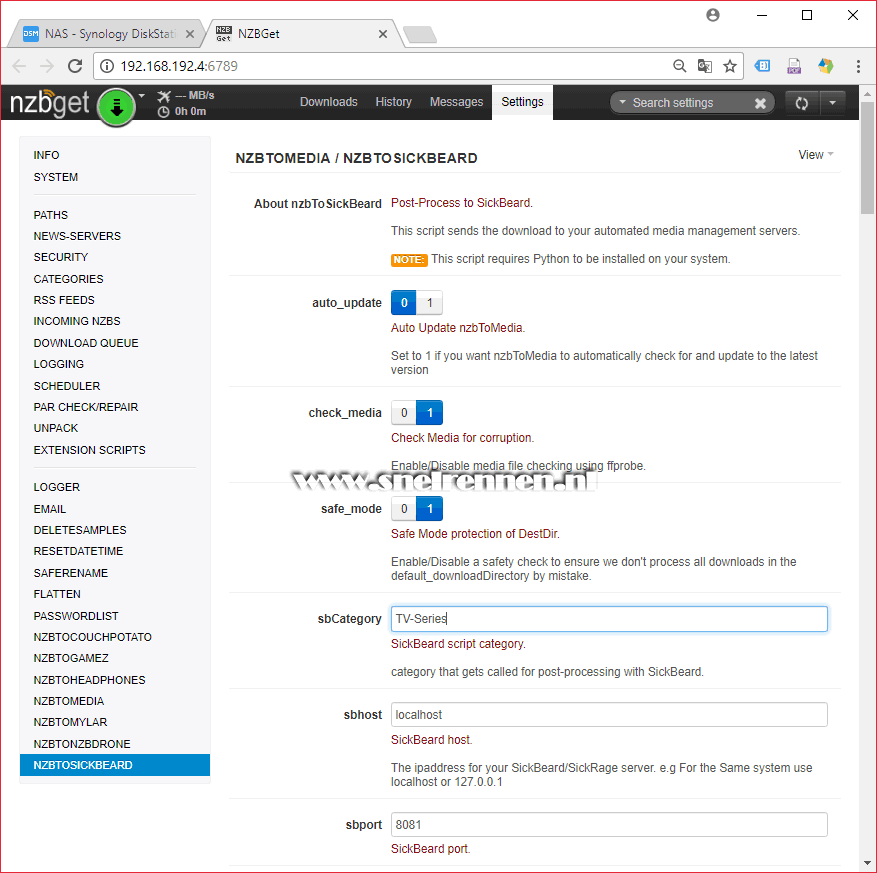Go to RSS FEEDS settings
The height and width of the screenshot is (873, 877).
64,300
